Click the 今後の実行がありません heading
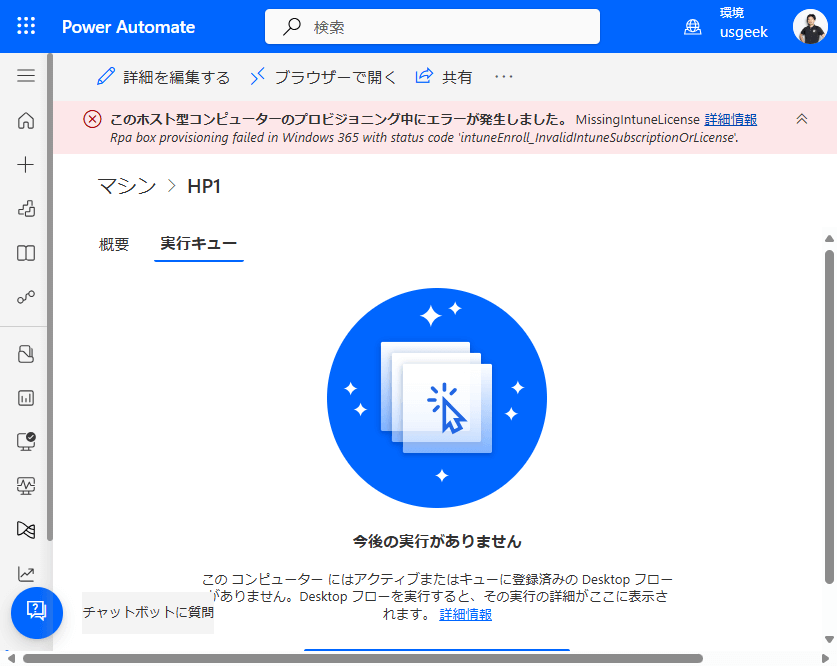 coord(437,541)
